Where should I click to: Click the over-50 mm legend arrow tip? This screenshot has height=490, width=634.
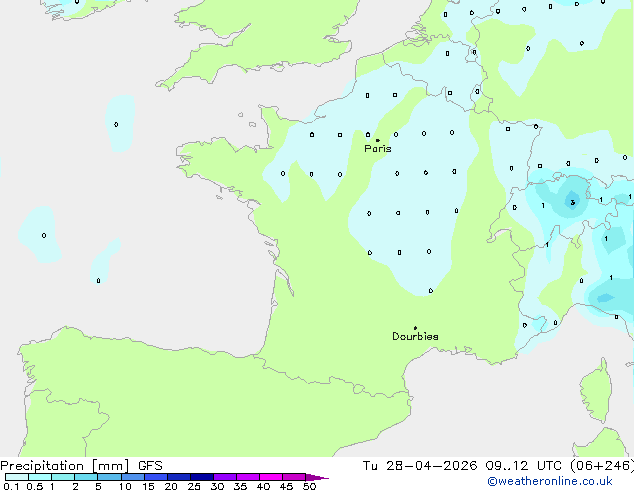(x=317, y=477)
